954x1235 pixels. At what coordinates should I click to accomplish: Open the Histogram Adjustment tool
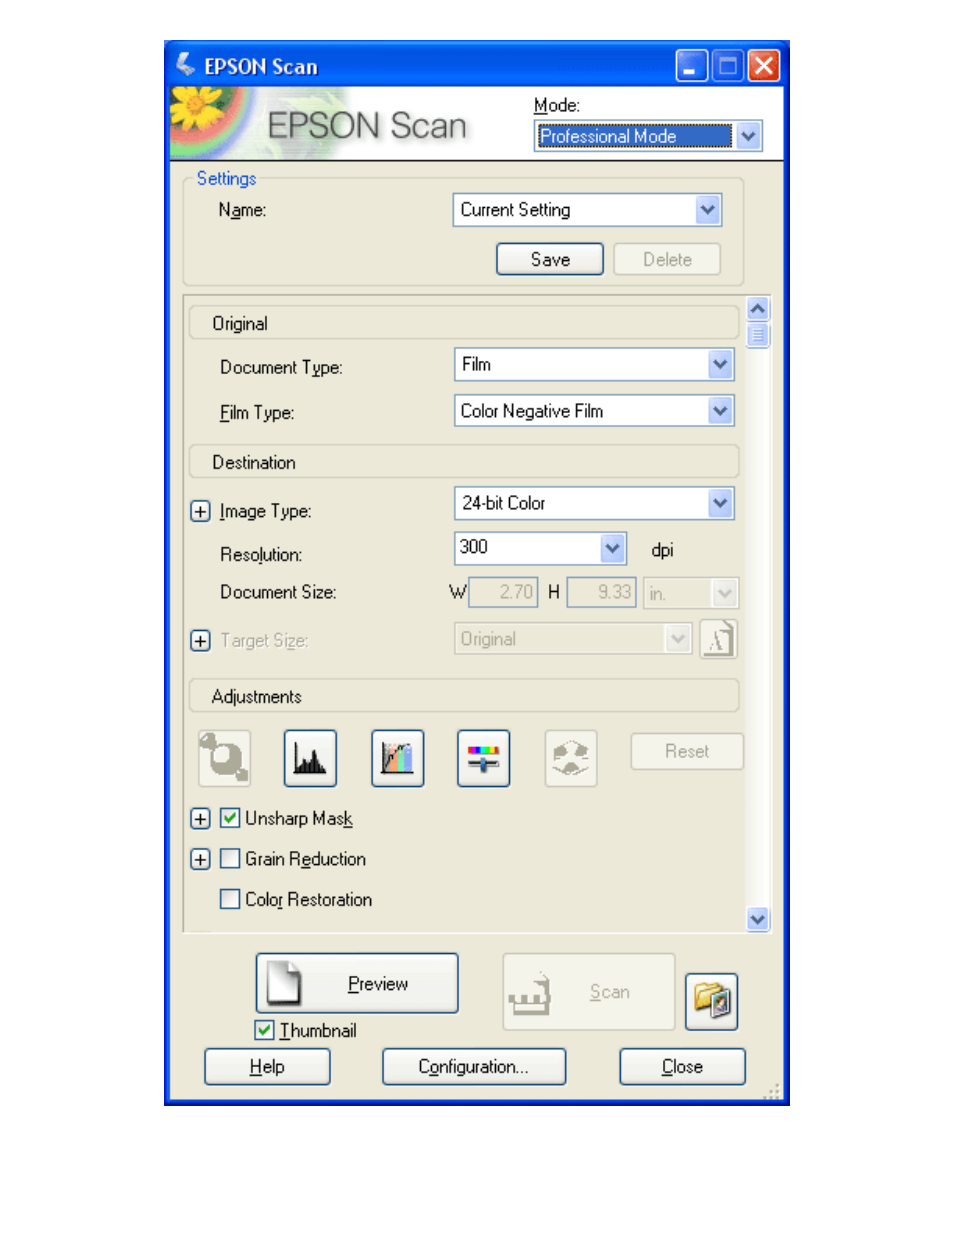(x=310, y=758)
